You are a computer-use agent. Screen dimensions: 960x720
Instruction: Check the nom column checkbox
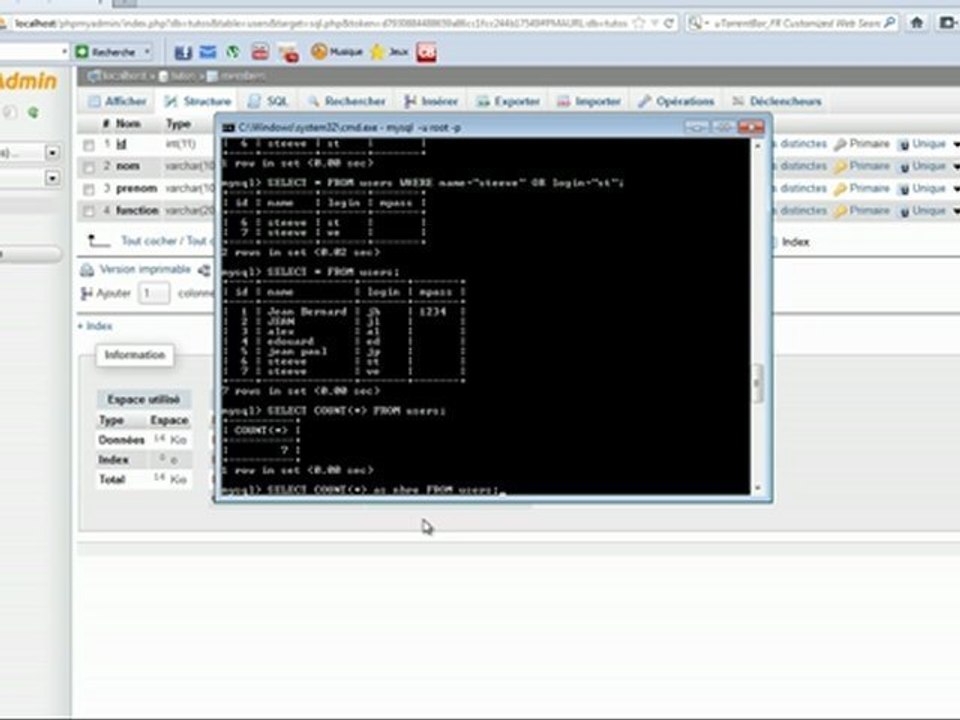(x=89, y=167)
